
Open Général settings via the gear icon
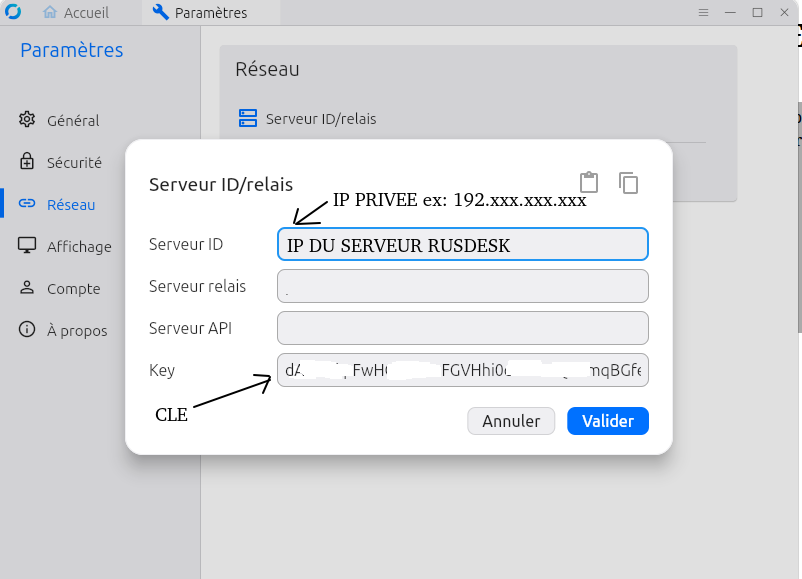point(28,120)
